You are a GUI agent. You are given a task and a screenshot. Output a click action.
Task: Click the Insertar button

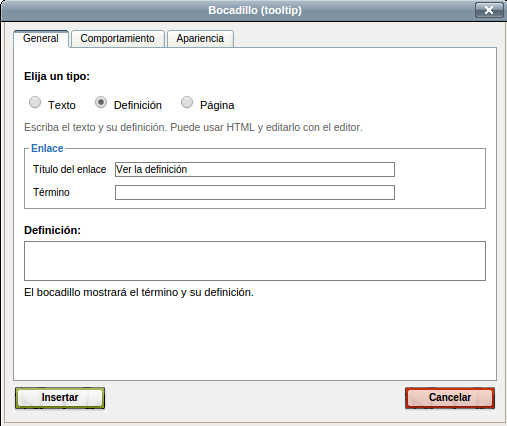click(x=60, y=398)
